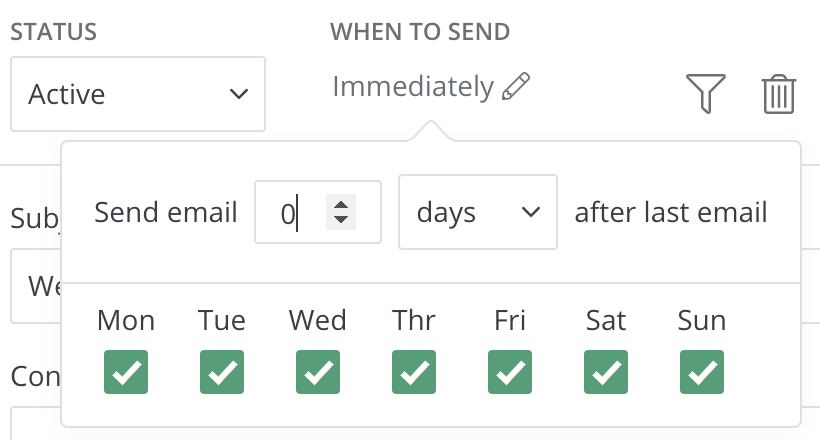This screenshot has width=820, height=440.
Task: Click the trash can delete icon
Action: coord(778,94)
